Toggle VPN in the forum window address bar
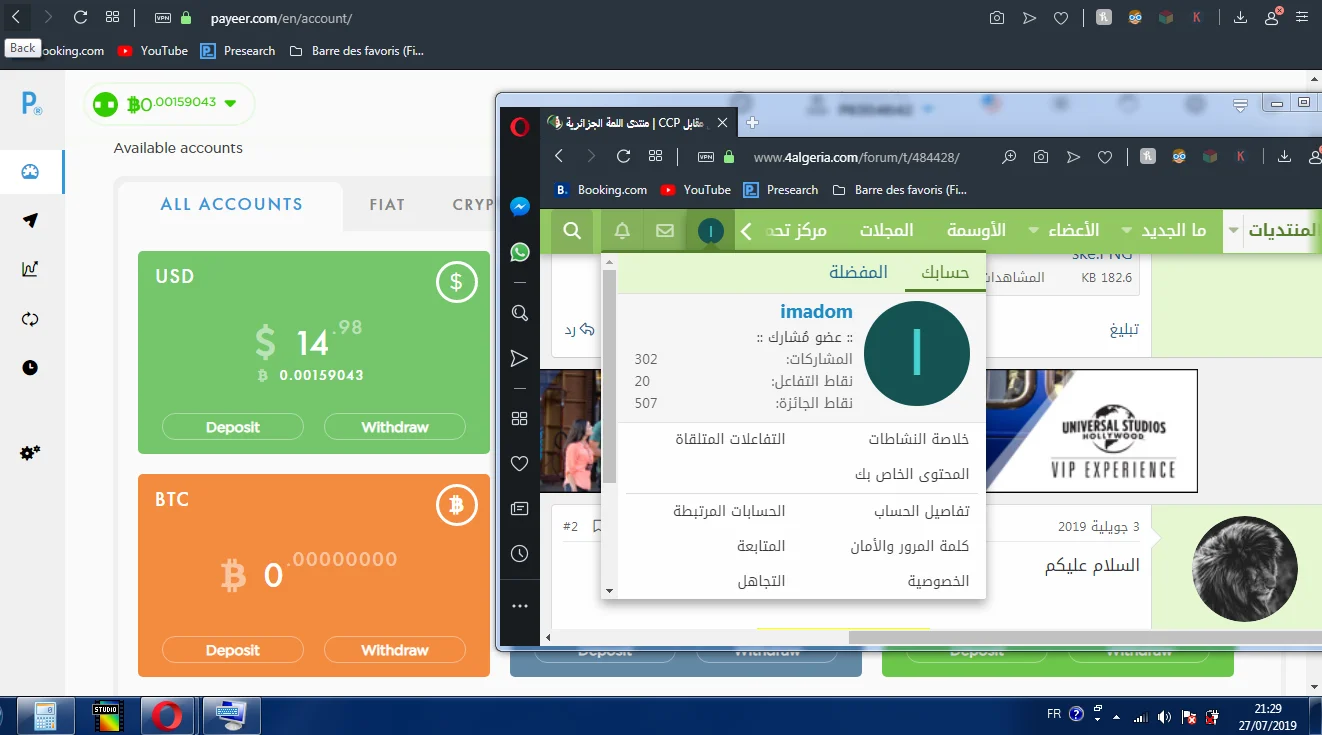 [x=706, y=157]
